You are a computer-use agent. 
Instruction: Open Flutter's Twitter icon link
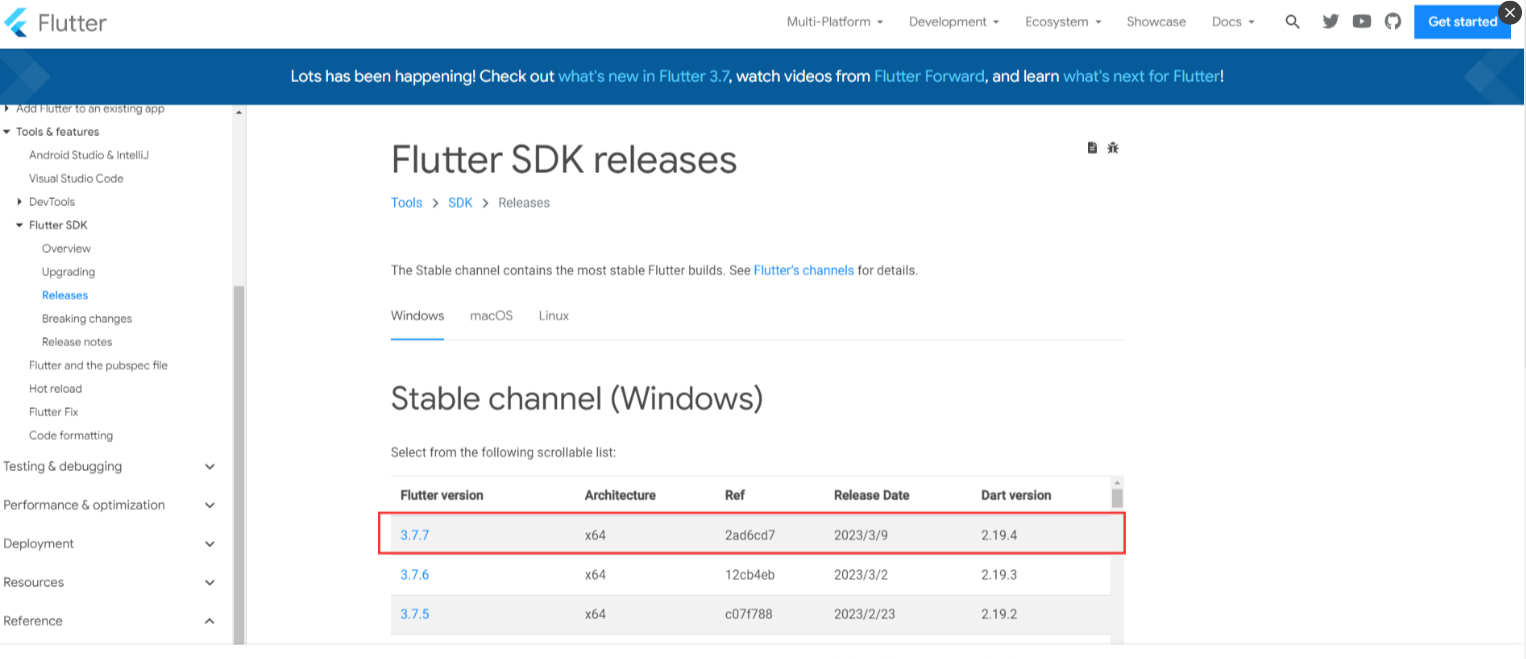tap(1330, 21)
